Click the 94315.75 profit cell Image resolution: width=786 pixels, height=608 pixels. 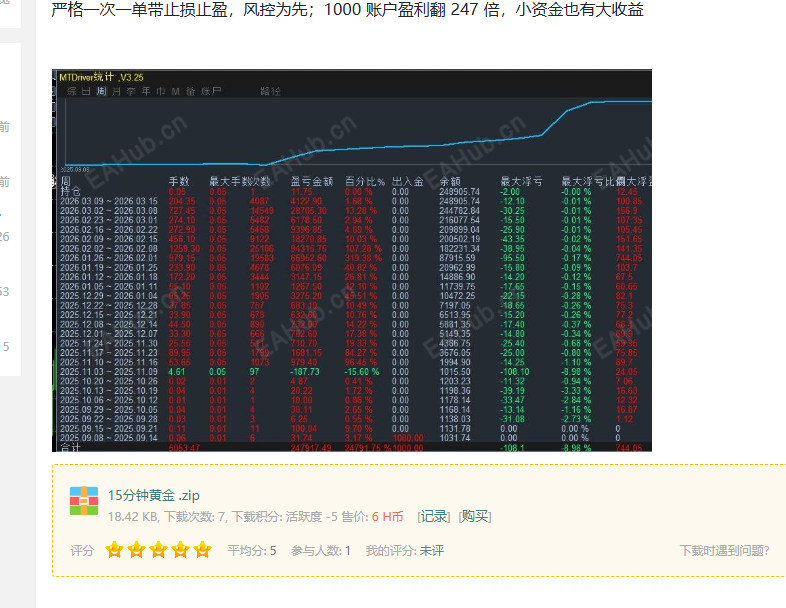point(309,249)
